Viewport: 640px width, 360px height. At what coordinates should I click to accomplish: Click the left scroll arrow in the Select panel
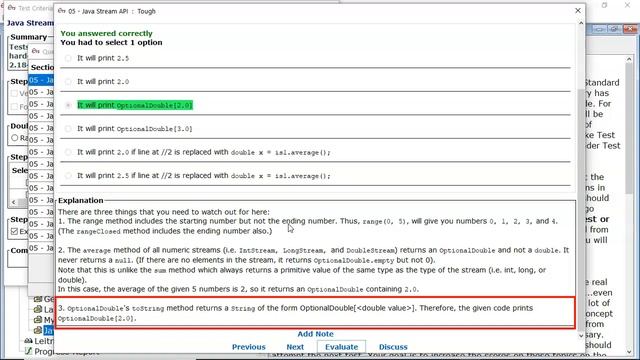(14, 202)
